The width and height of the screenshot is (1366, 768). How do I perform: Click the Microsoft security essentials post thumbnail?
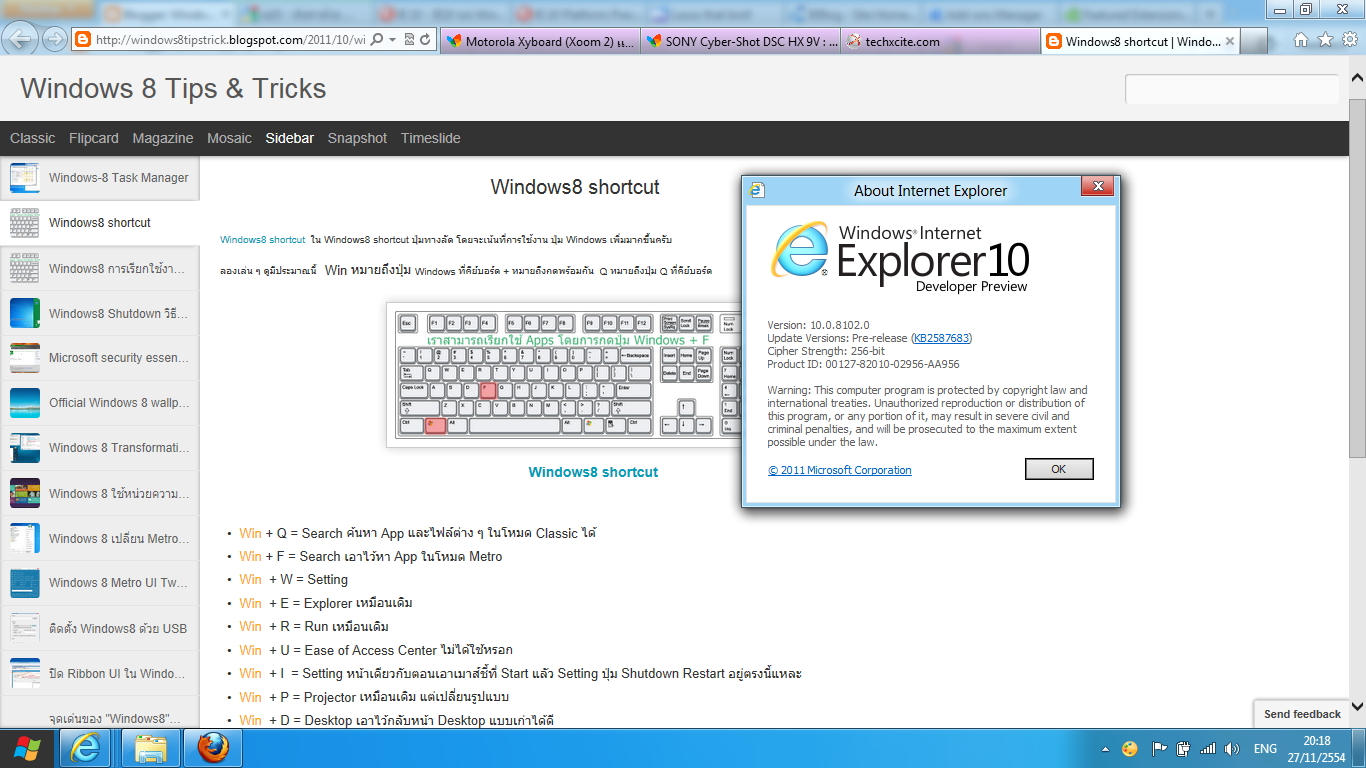(x=25, y=358)
